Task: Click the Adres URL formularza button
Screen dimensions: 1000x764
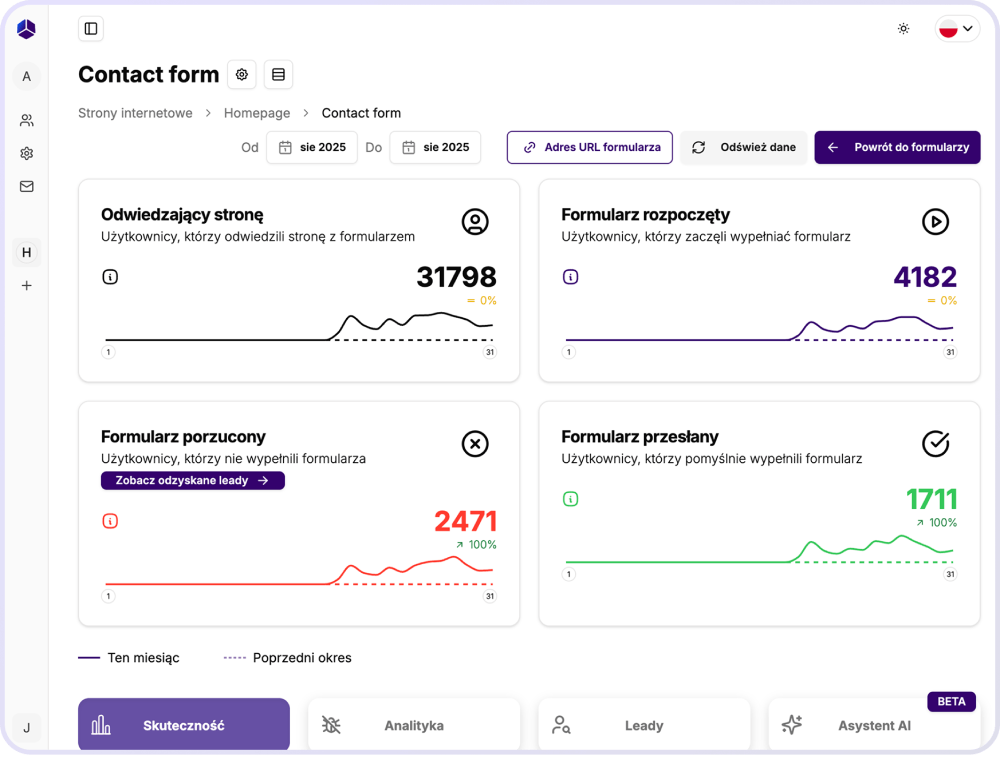Action: click(590, 147)
